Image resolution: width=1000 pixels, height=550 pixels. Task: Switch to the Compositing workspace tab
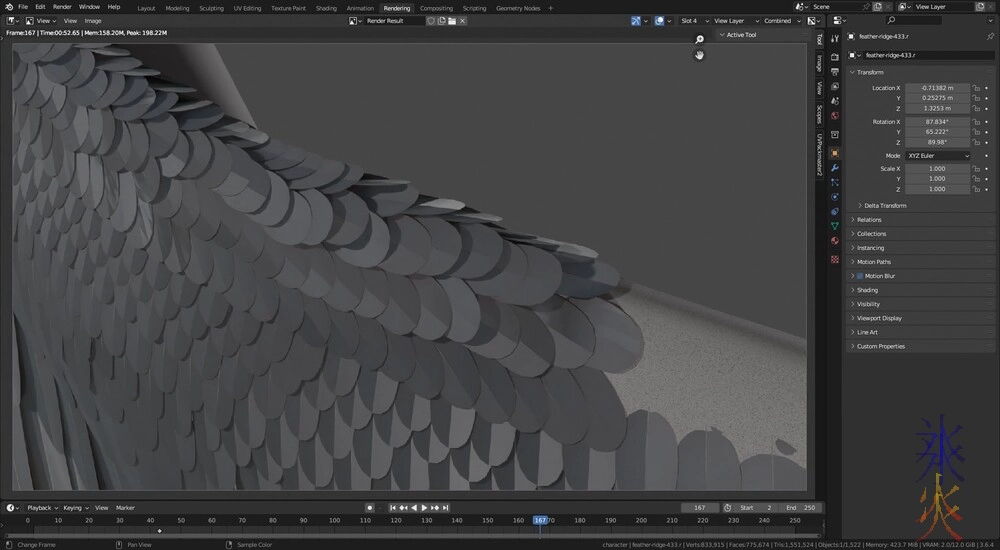(x=436, y=8)
